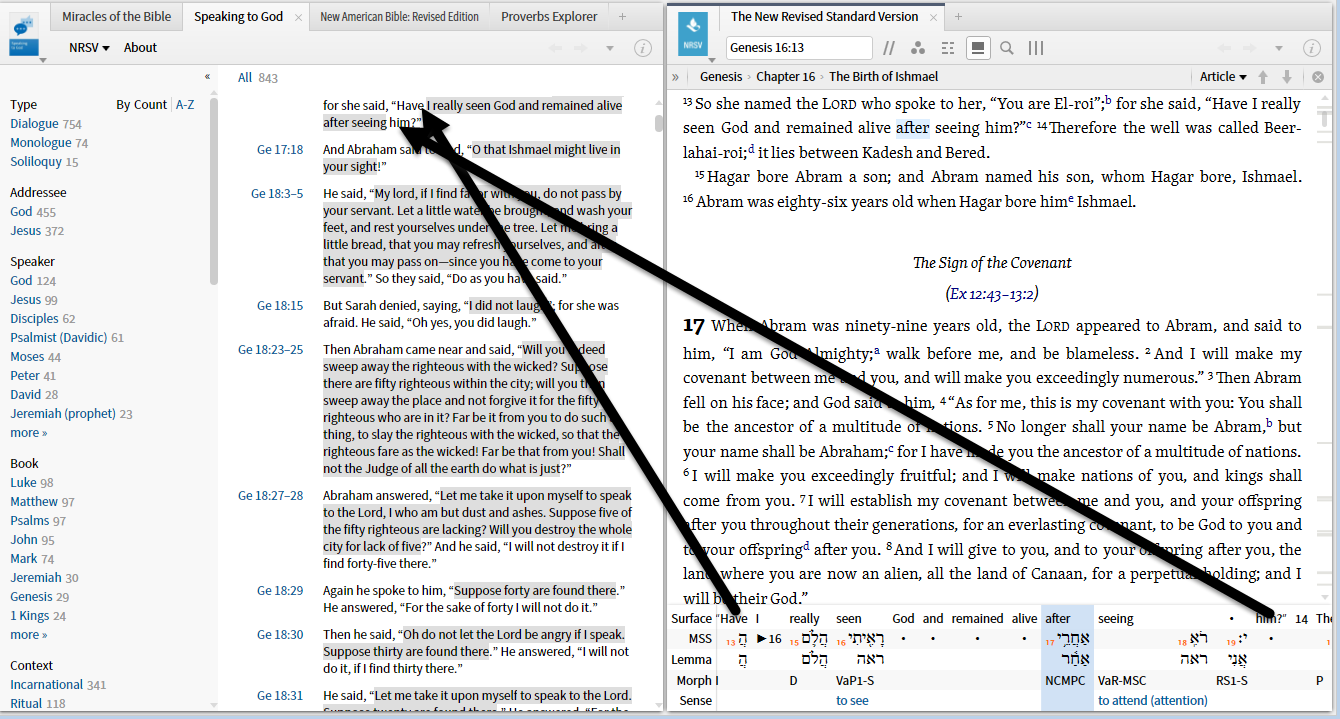Toggle the interlinear pane button
This screenshot has width=1340, height=719.
pyautogui.click(x=977, y=48)
